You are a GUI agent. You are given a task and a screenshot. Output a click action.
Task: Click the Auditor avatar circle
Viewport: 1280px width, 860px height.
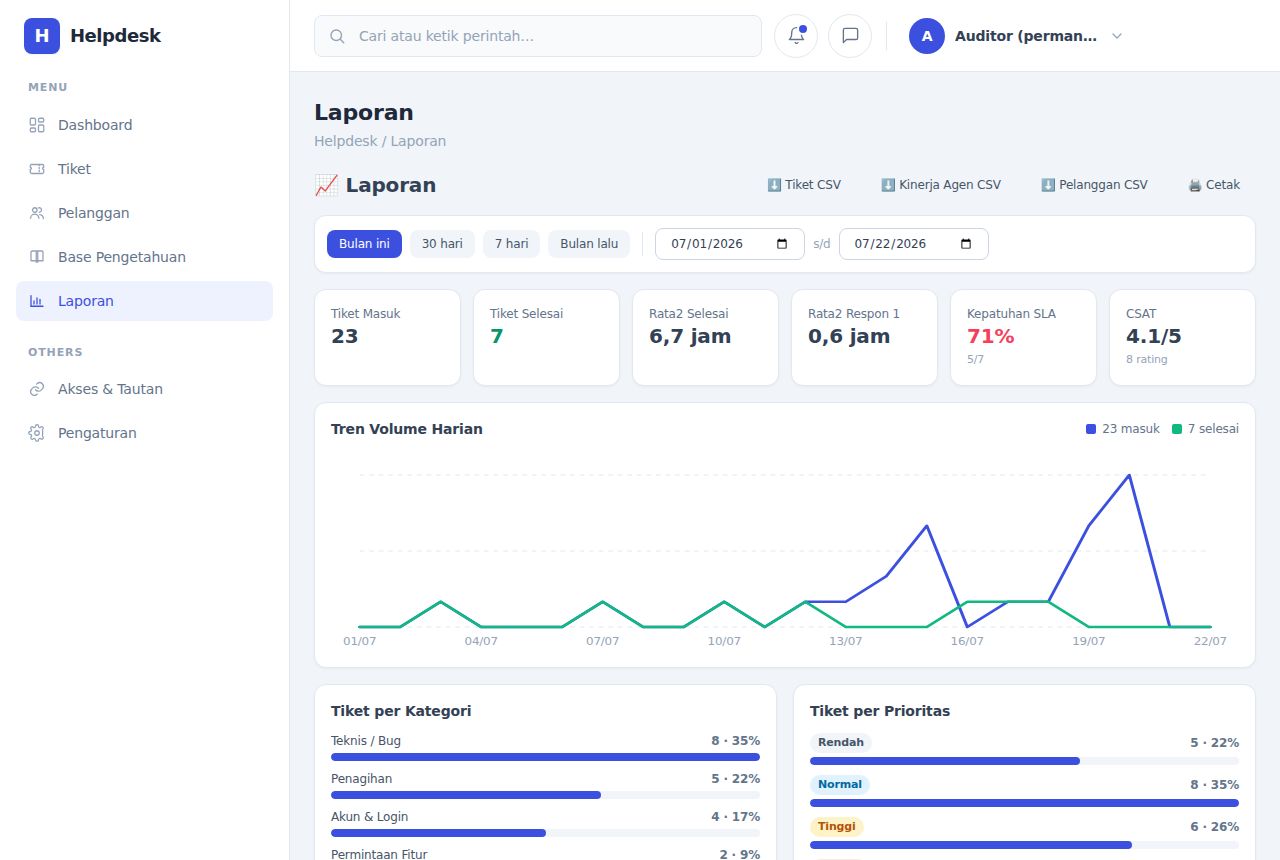click(927, 36)
